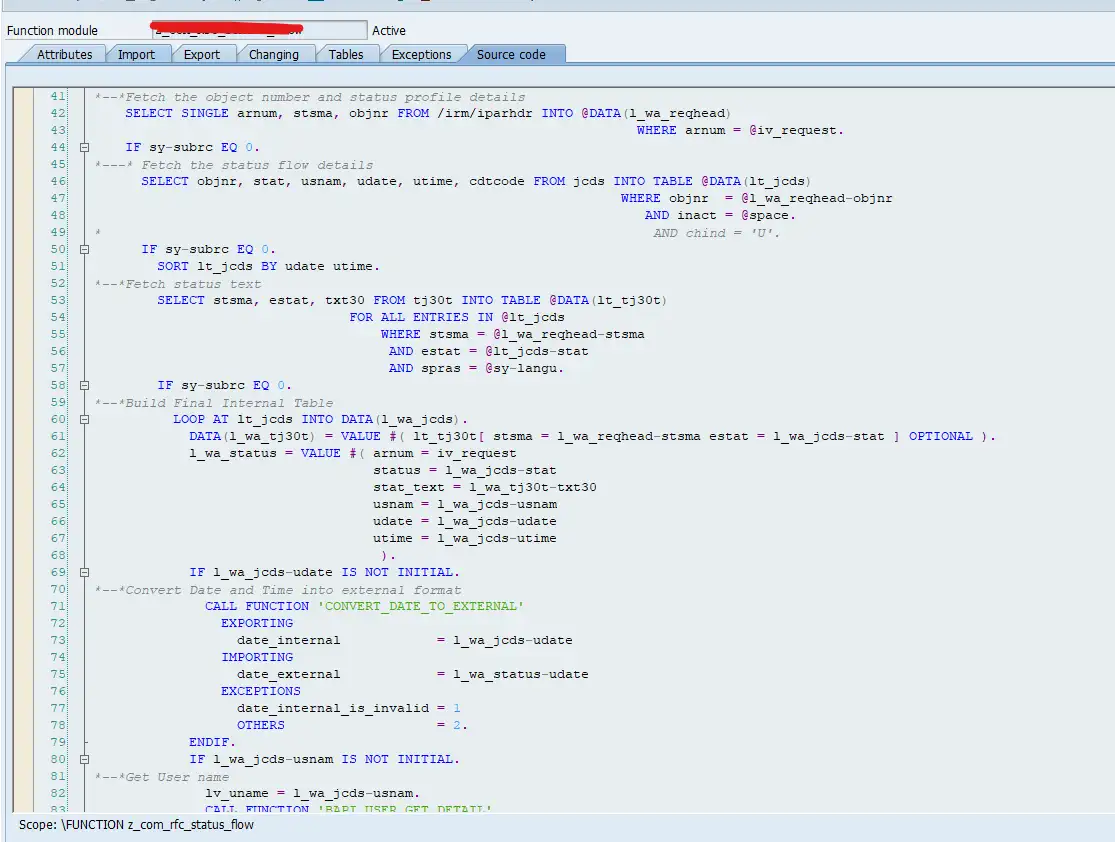The height and width of the screenshot is (842, 1115).
Task: Collapse the IF sy-subrc block at line 44
Action: click(x=84, y=146)
